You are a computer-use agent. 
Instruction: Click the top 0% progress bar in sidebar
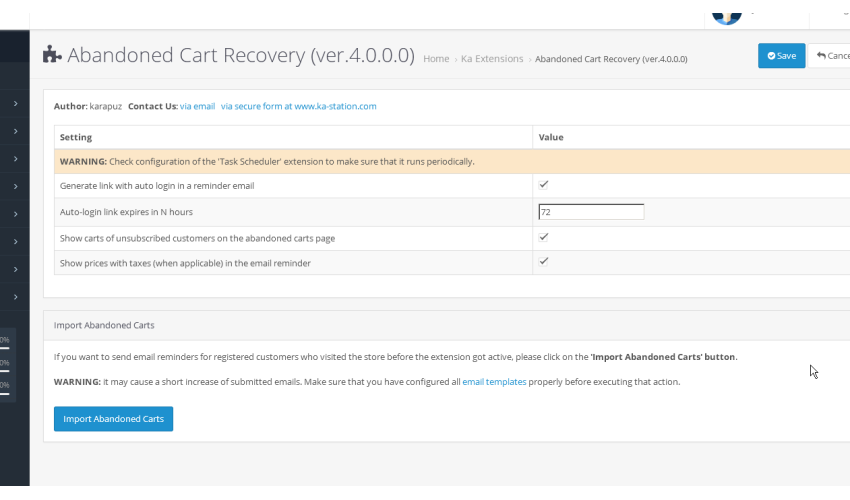5,343
